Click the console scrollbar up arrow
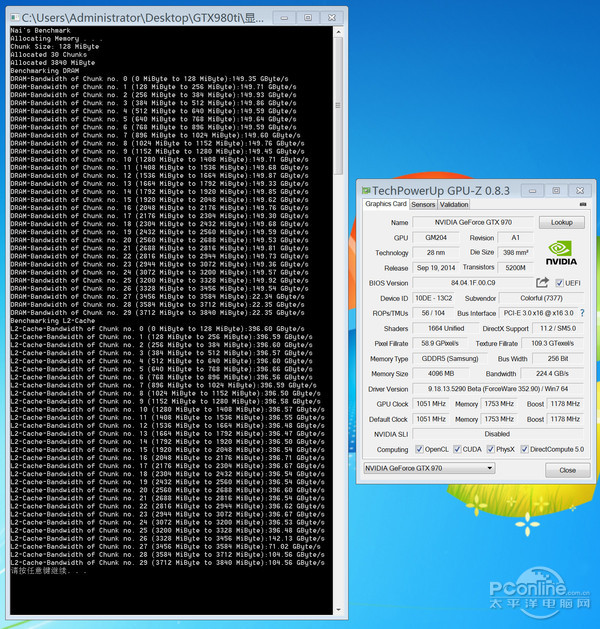The height and width of the screenshot is (629, 600). (339, 31)
